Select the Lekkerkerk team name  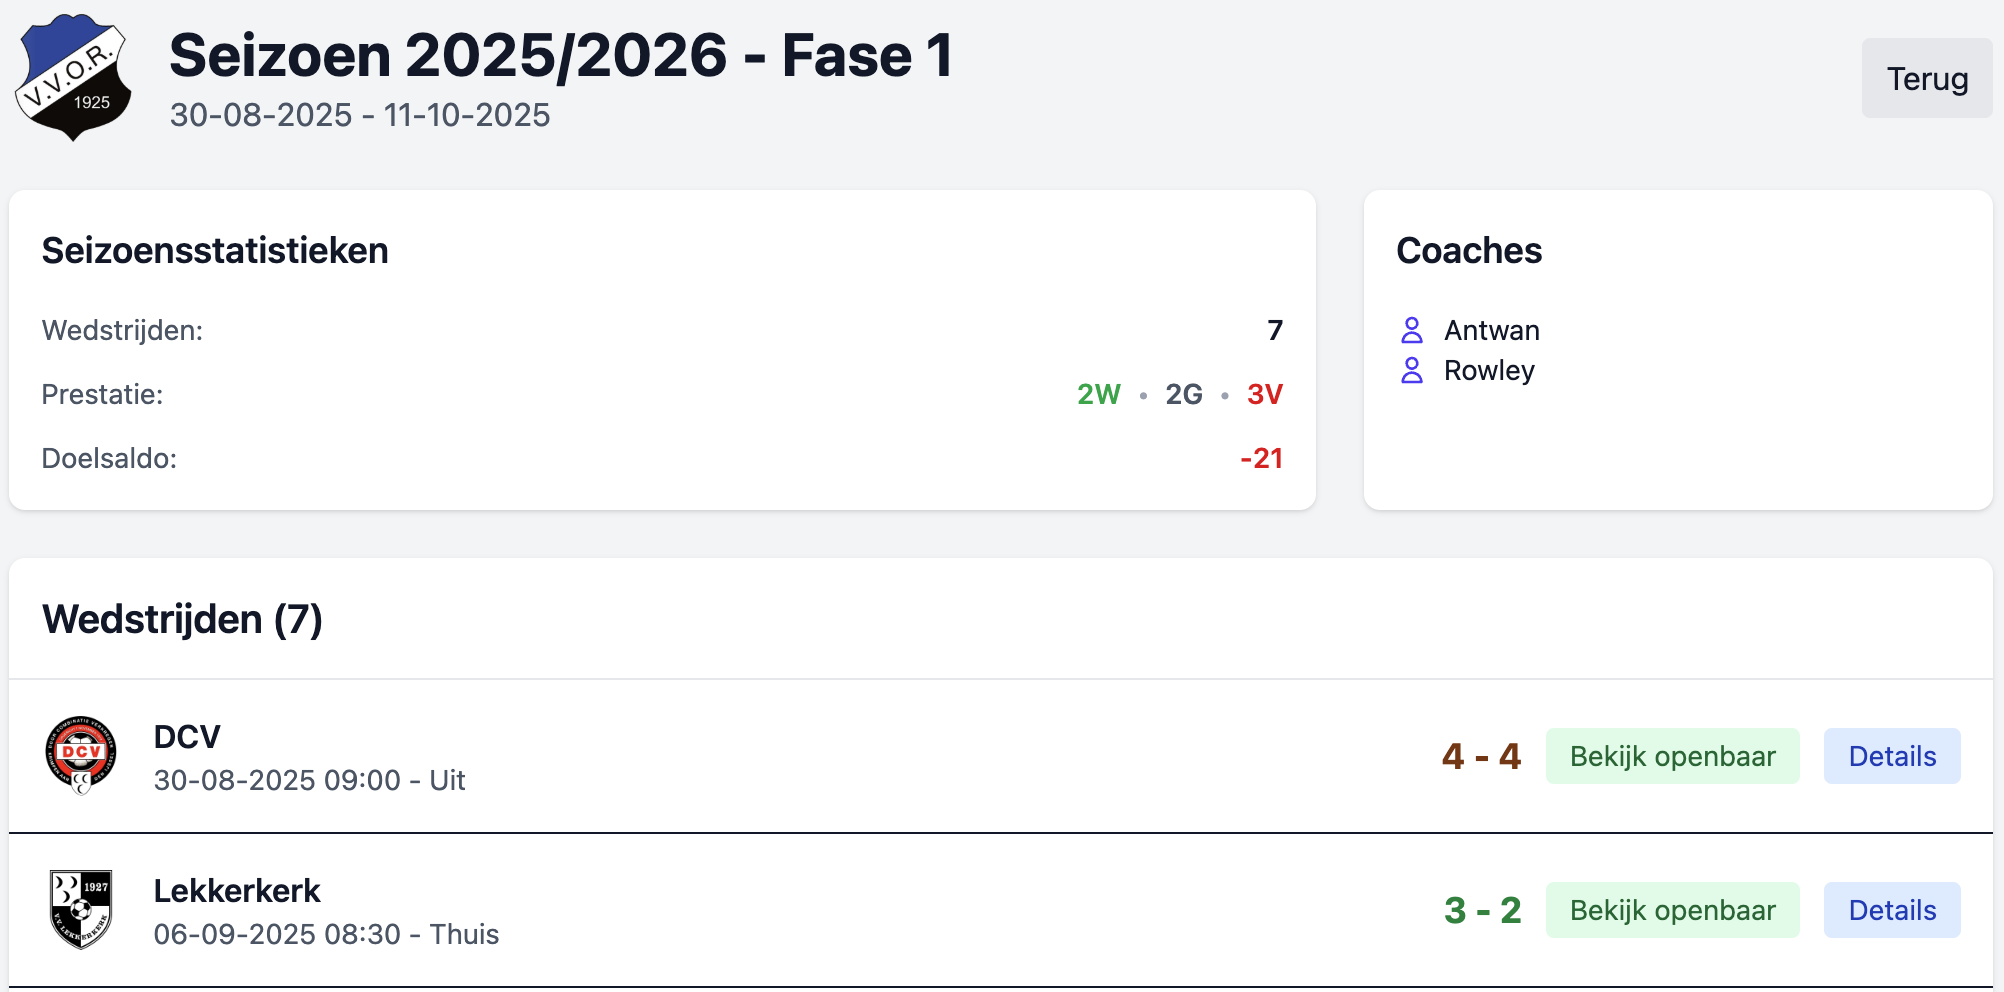click(x=237, y=891)
